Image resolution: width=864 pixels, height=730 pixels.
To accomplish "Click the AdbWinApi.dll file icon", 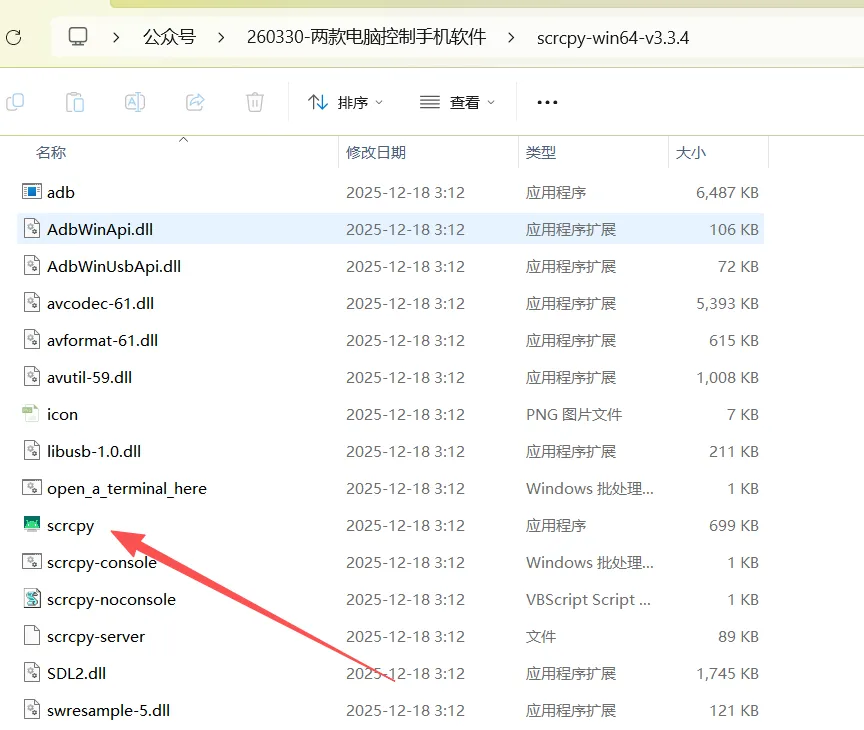I will [32, 229].
